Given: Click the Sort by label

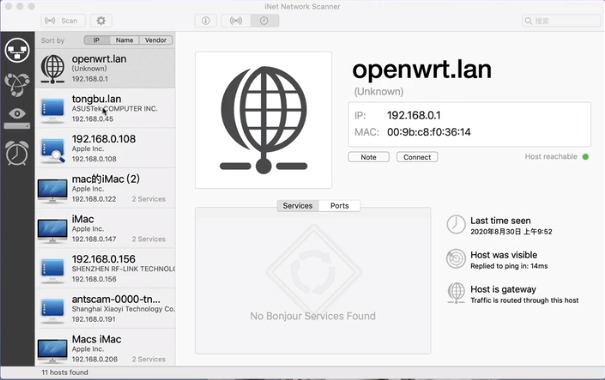Looking at the screenshot, I should (53, 41).
